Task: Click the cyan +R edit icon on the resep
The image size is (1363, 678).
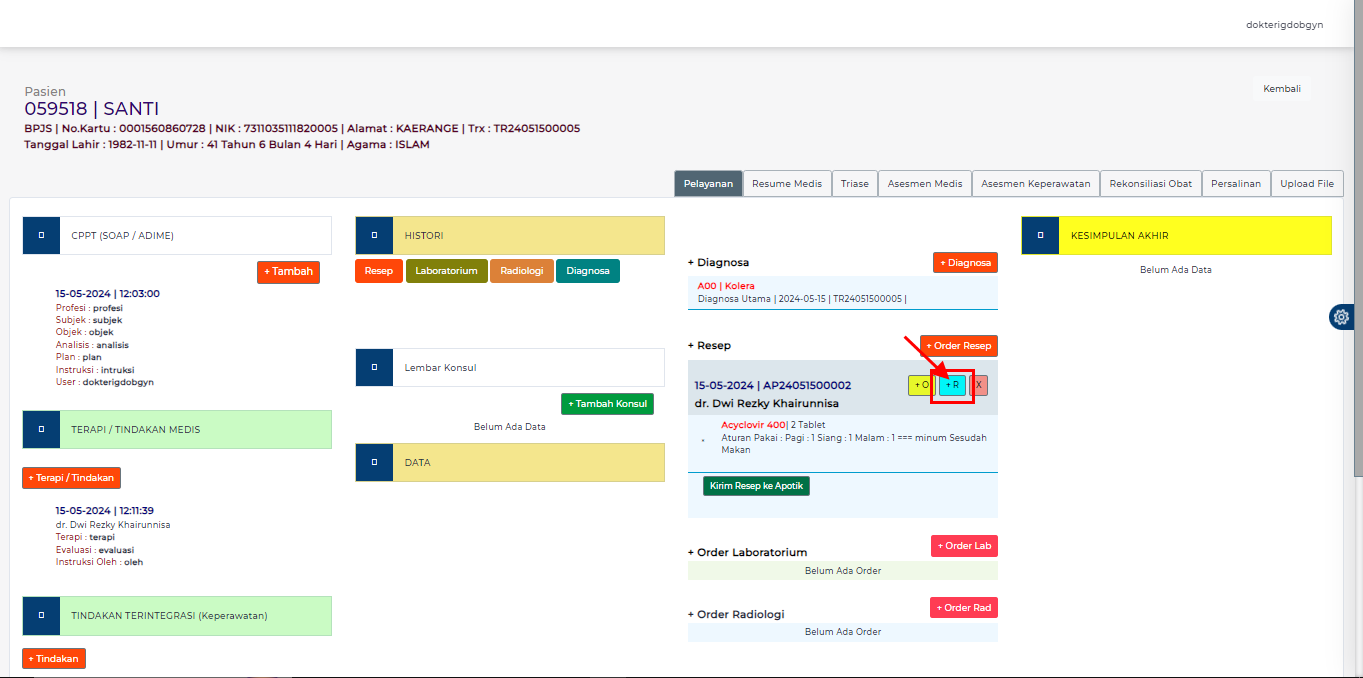Action: [953, 385]
